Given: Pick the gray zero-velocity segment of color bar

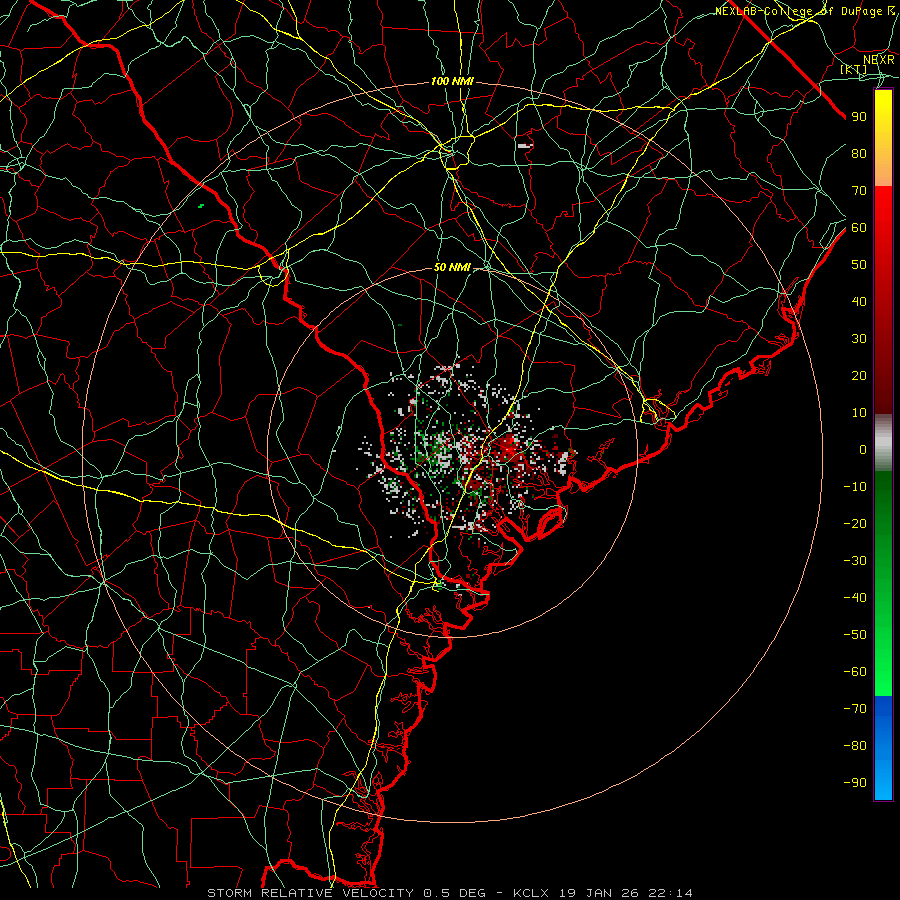Looking at the screenshot, I should 883,443.
